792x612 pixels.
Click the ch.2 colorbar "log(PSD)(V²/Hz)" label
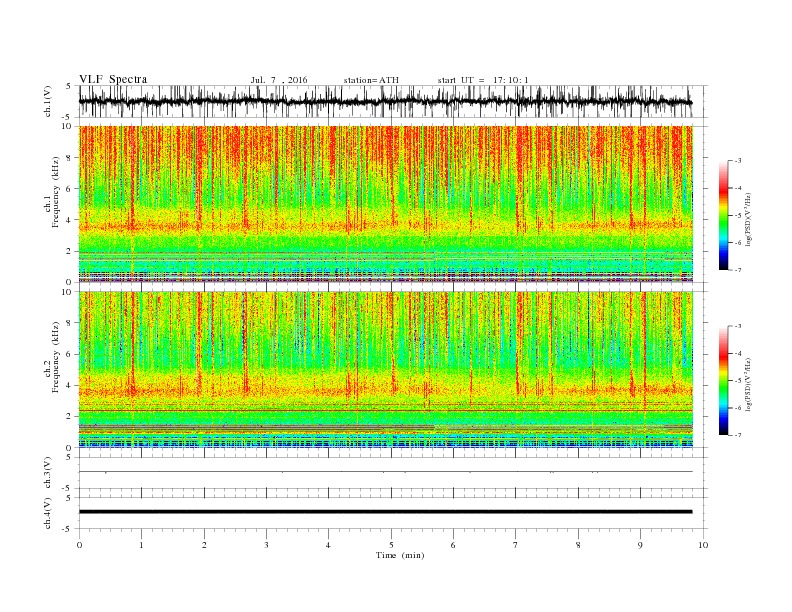click(x=749, y=384)
